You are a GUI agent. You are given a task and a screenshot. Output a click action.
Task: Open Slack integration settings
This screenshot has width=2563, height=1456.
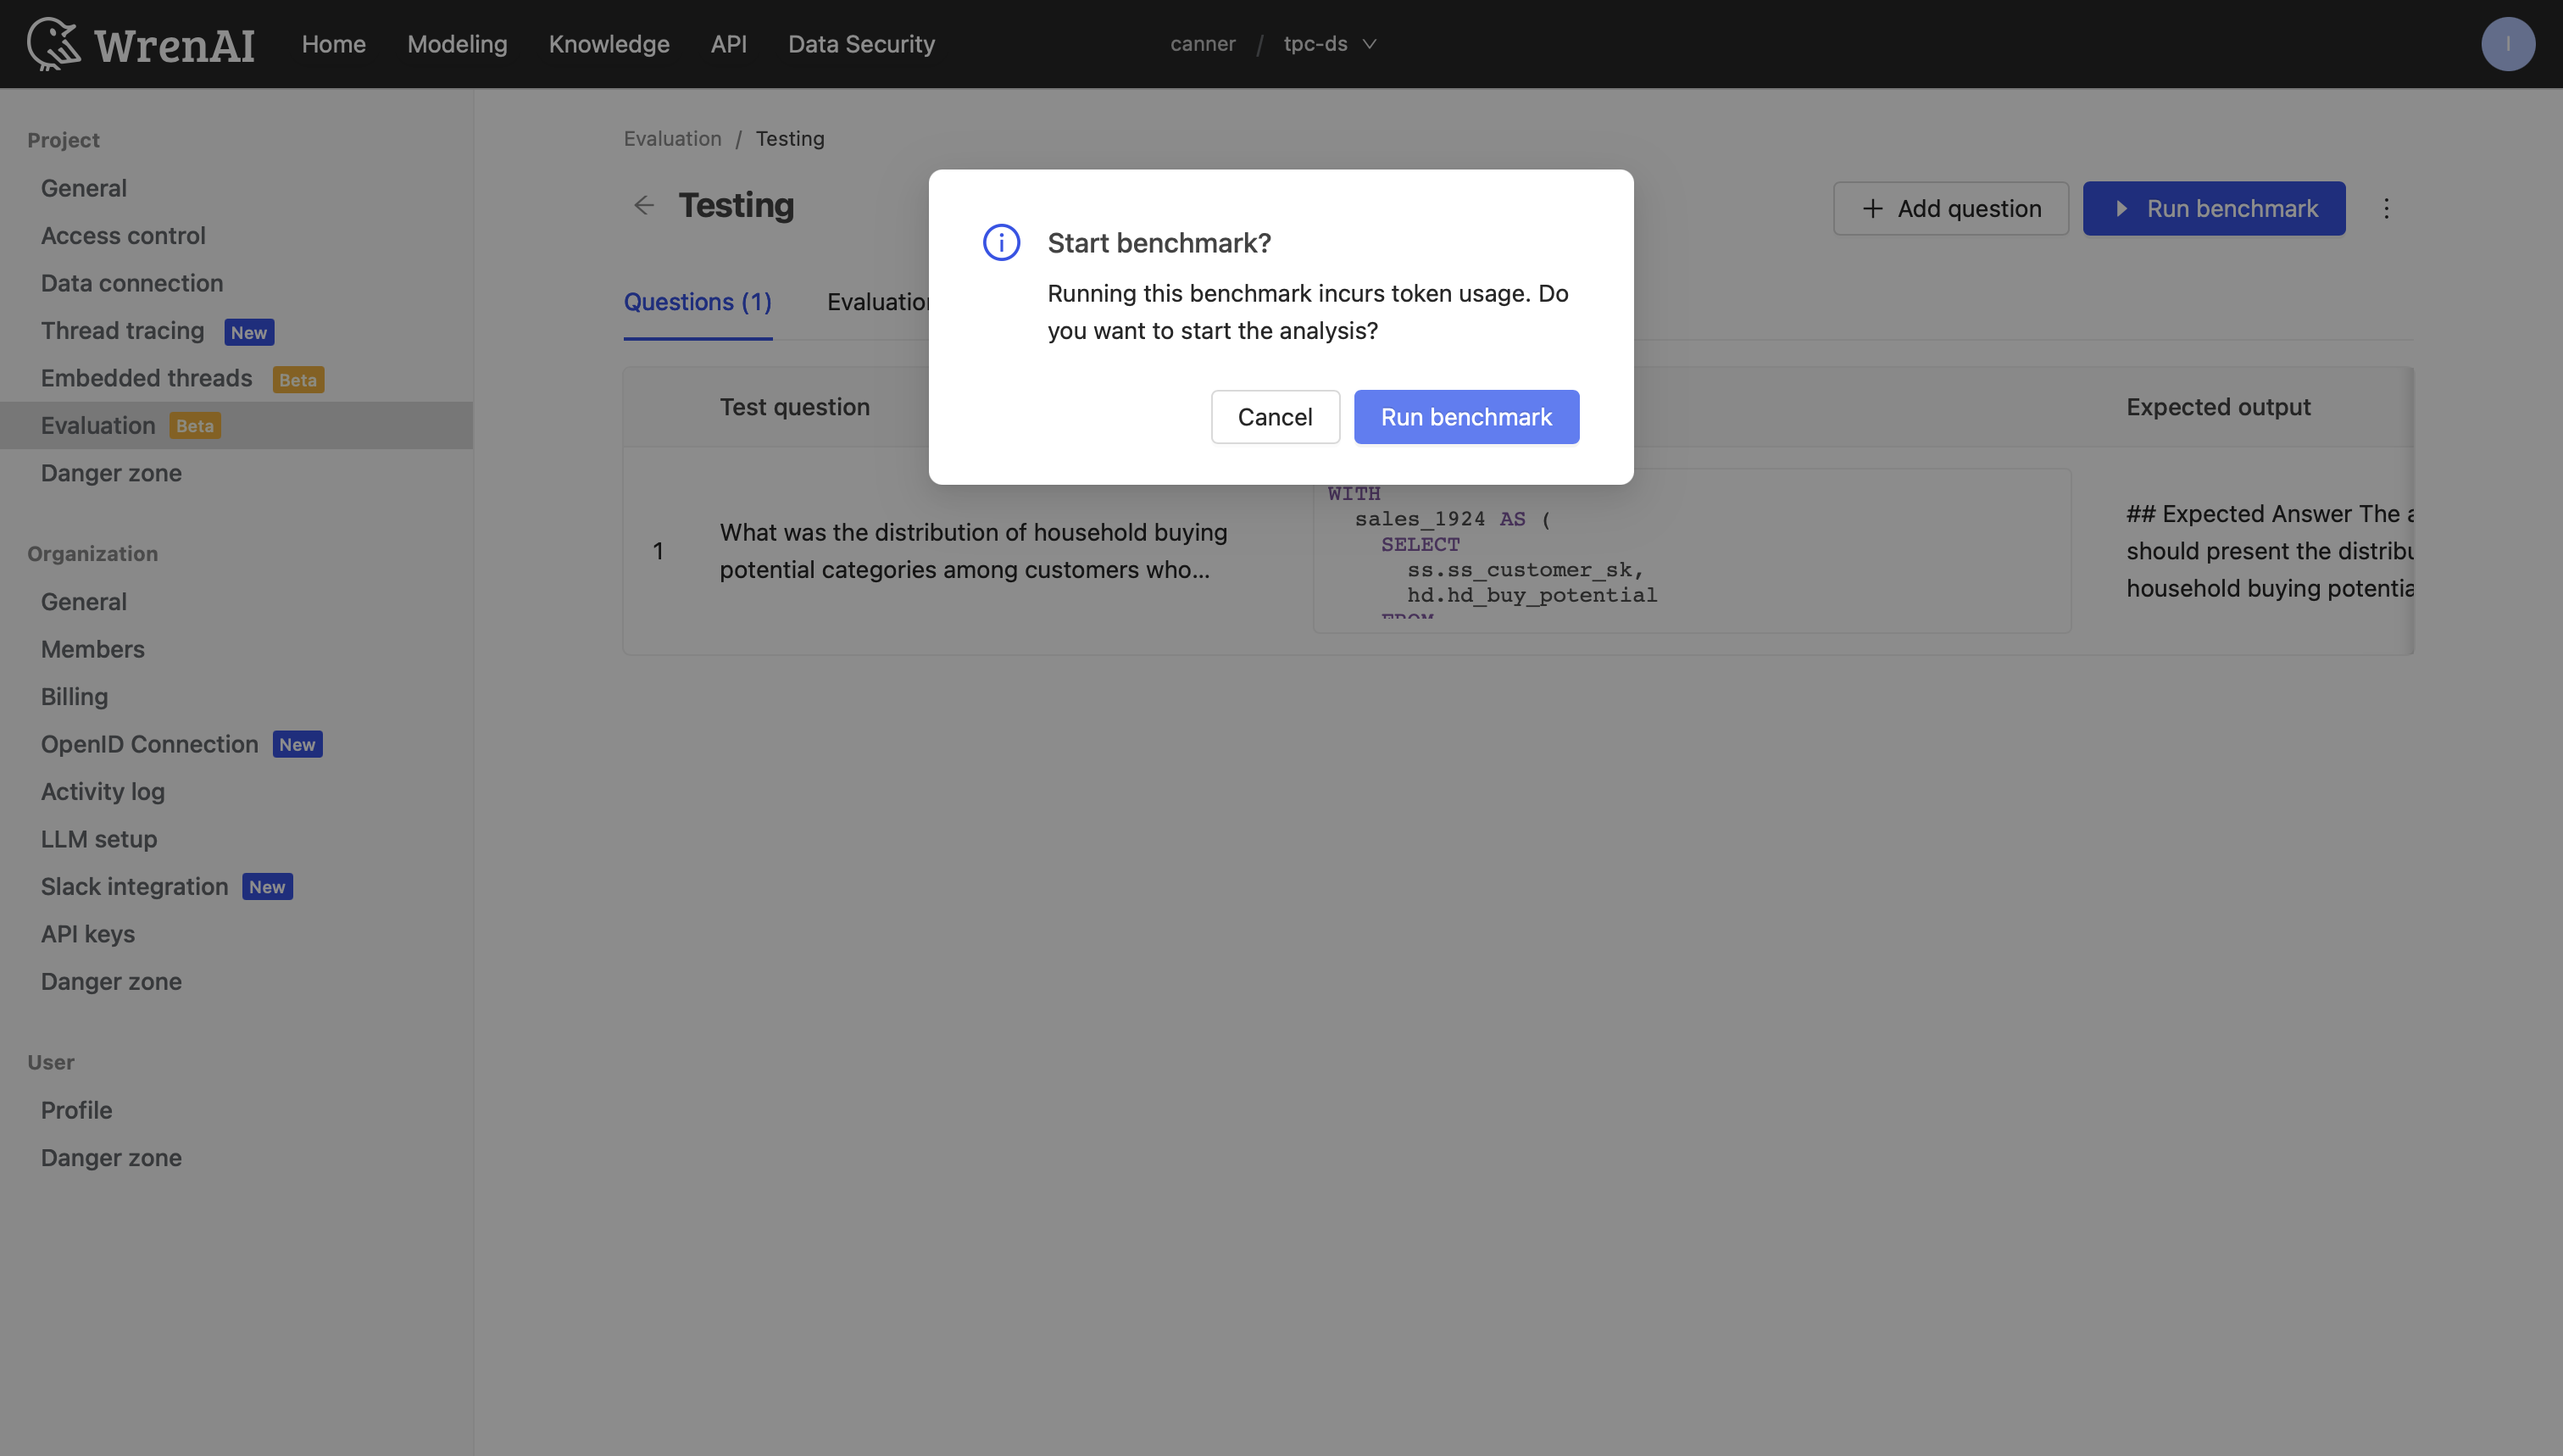[133, 886]
